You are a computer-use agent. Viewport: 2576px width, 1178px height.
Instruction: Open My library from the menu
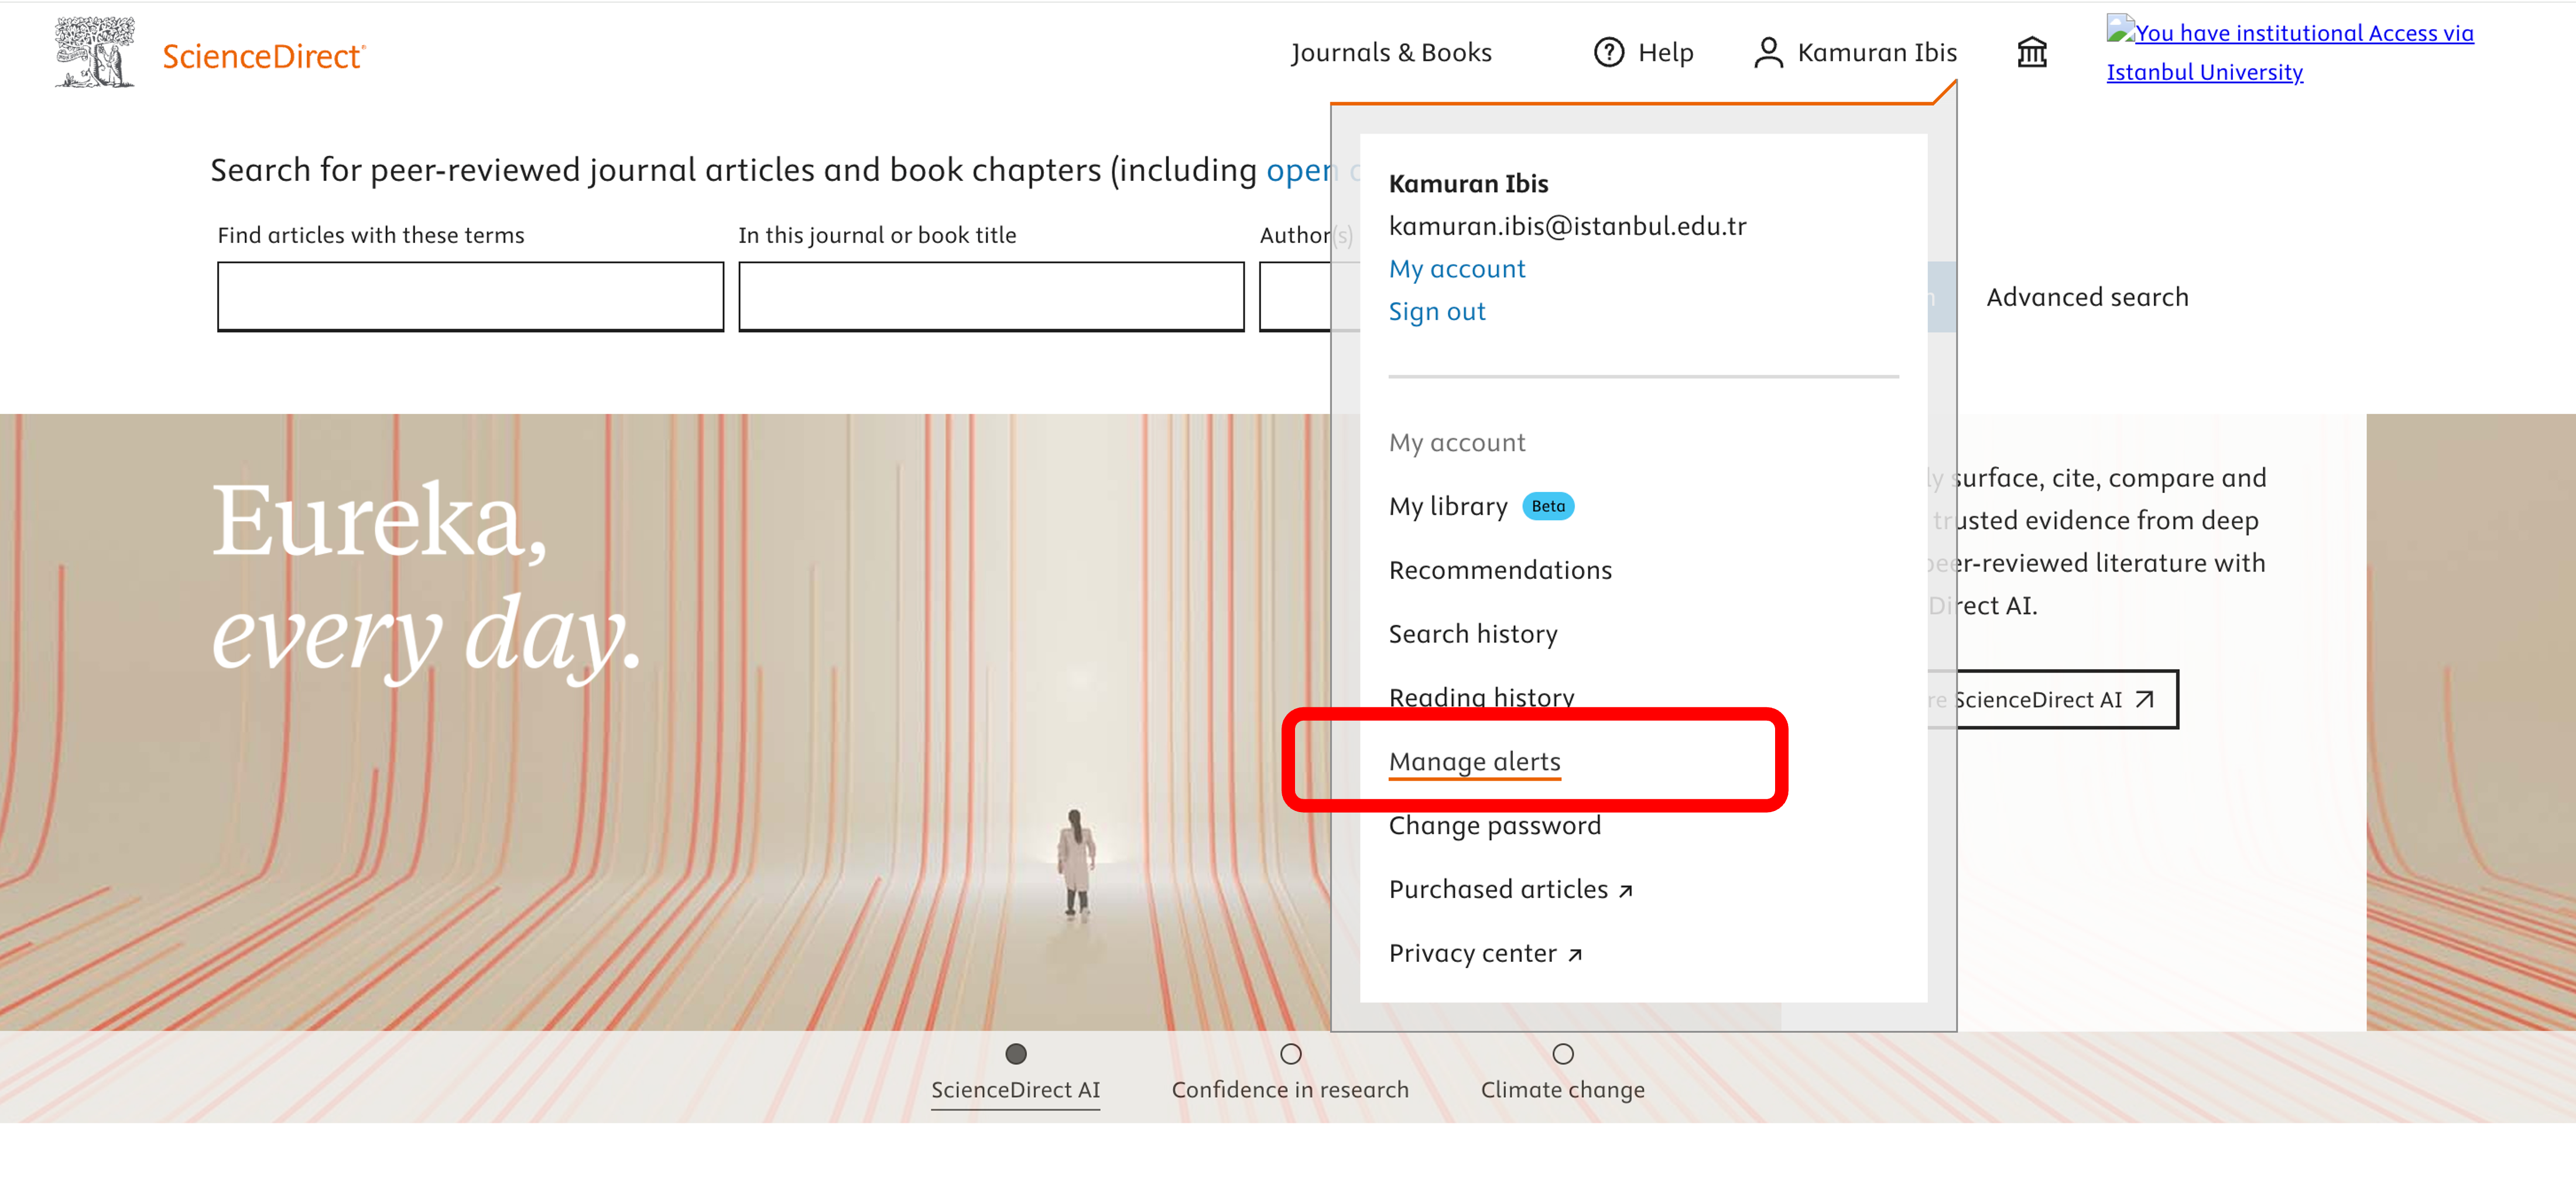point(1448,506)
